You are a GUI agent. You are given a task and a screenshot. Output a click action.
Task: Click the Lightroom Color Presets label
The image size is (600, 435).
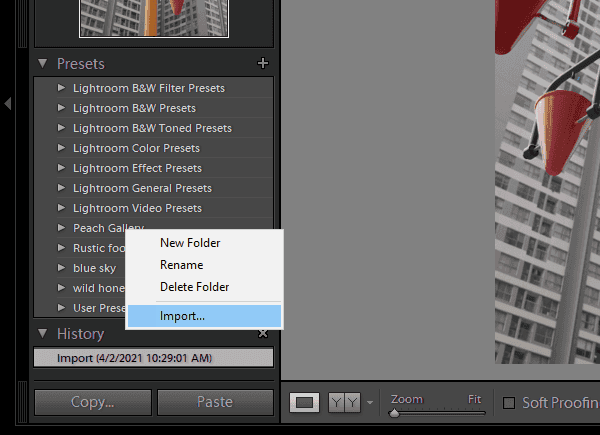[136, 148]
